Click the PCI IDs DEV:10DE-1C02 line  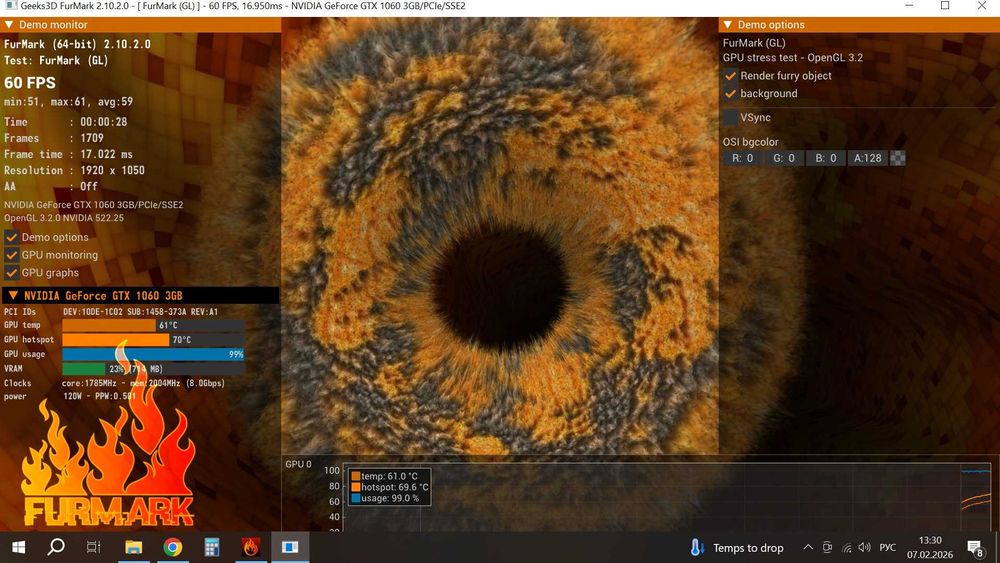click(111, 312)
